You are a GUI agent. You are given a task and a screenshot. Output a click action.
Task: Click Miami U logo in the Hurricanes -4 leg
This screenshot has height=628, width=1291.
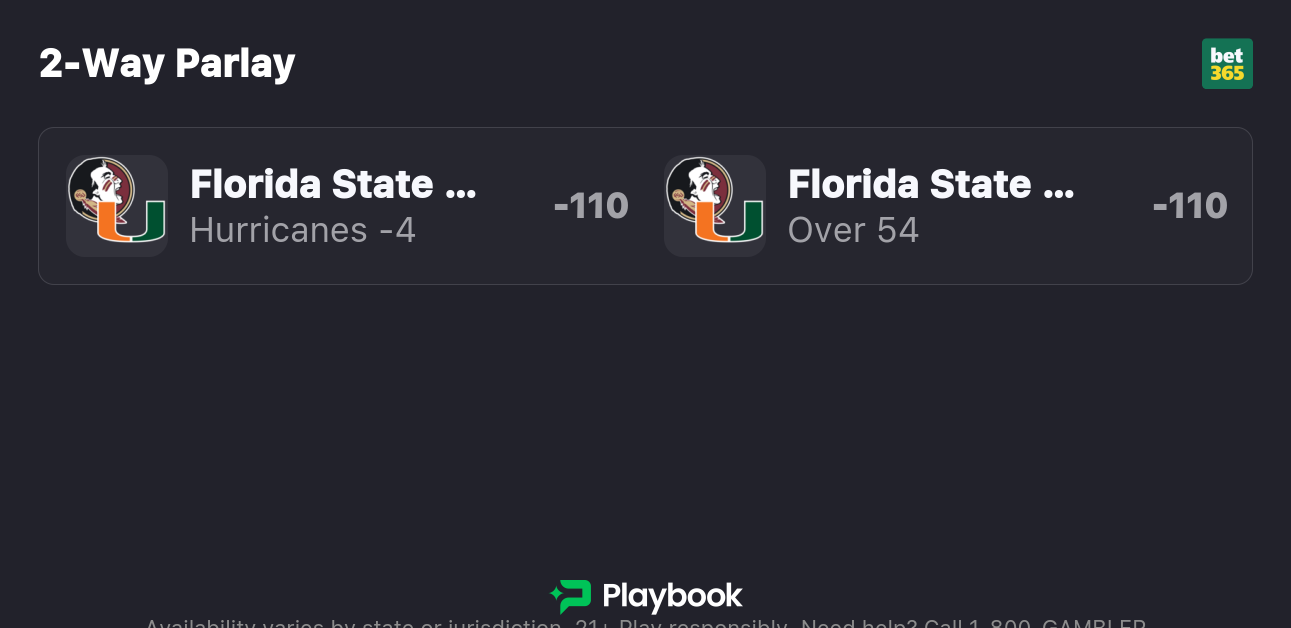(x=131, y=222)
